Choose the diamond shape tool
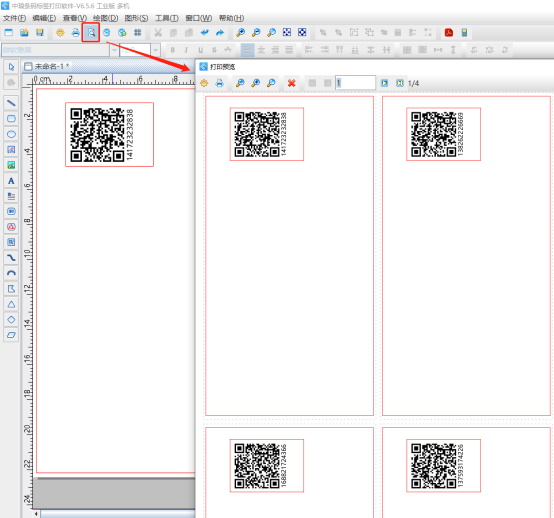Screen dimensions: 554x518 coord(11,319)
